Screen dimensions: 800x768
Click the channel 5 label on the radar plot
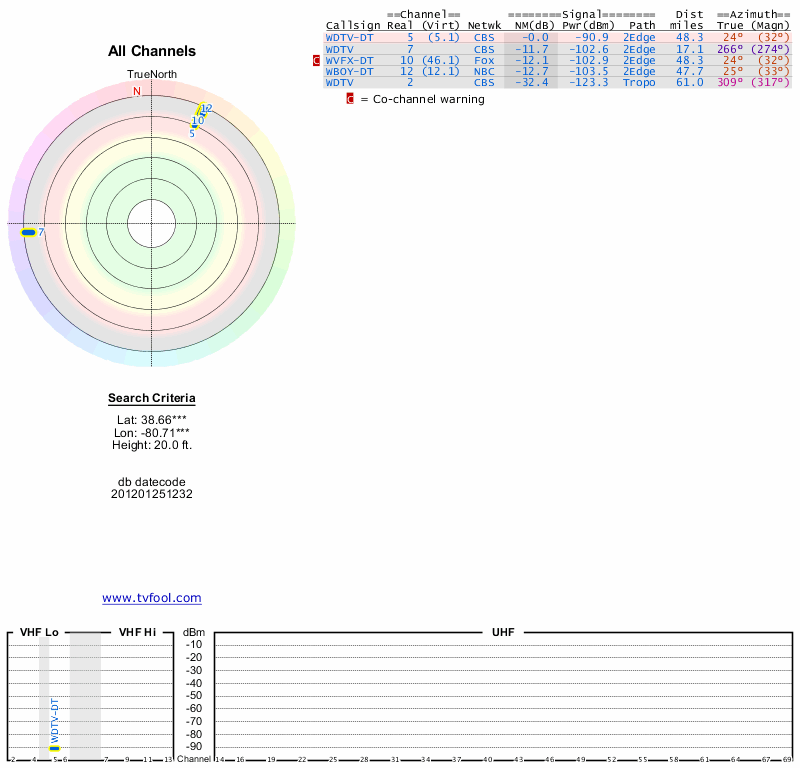tap(192, 133)
